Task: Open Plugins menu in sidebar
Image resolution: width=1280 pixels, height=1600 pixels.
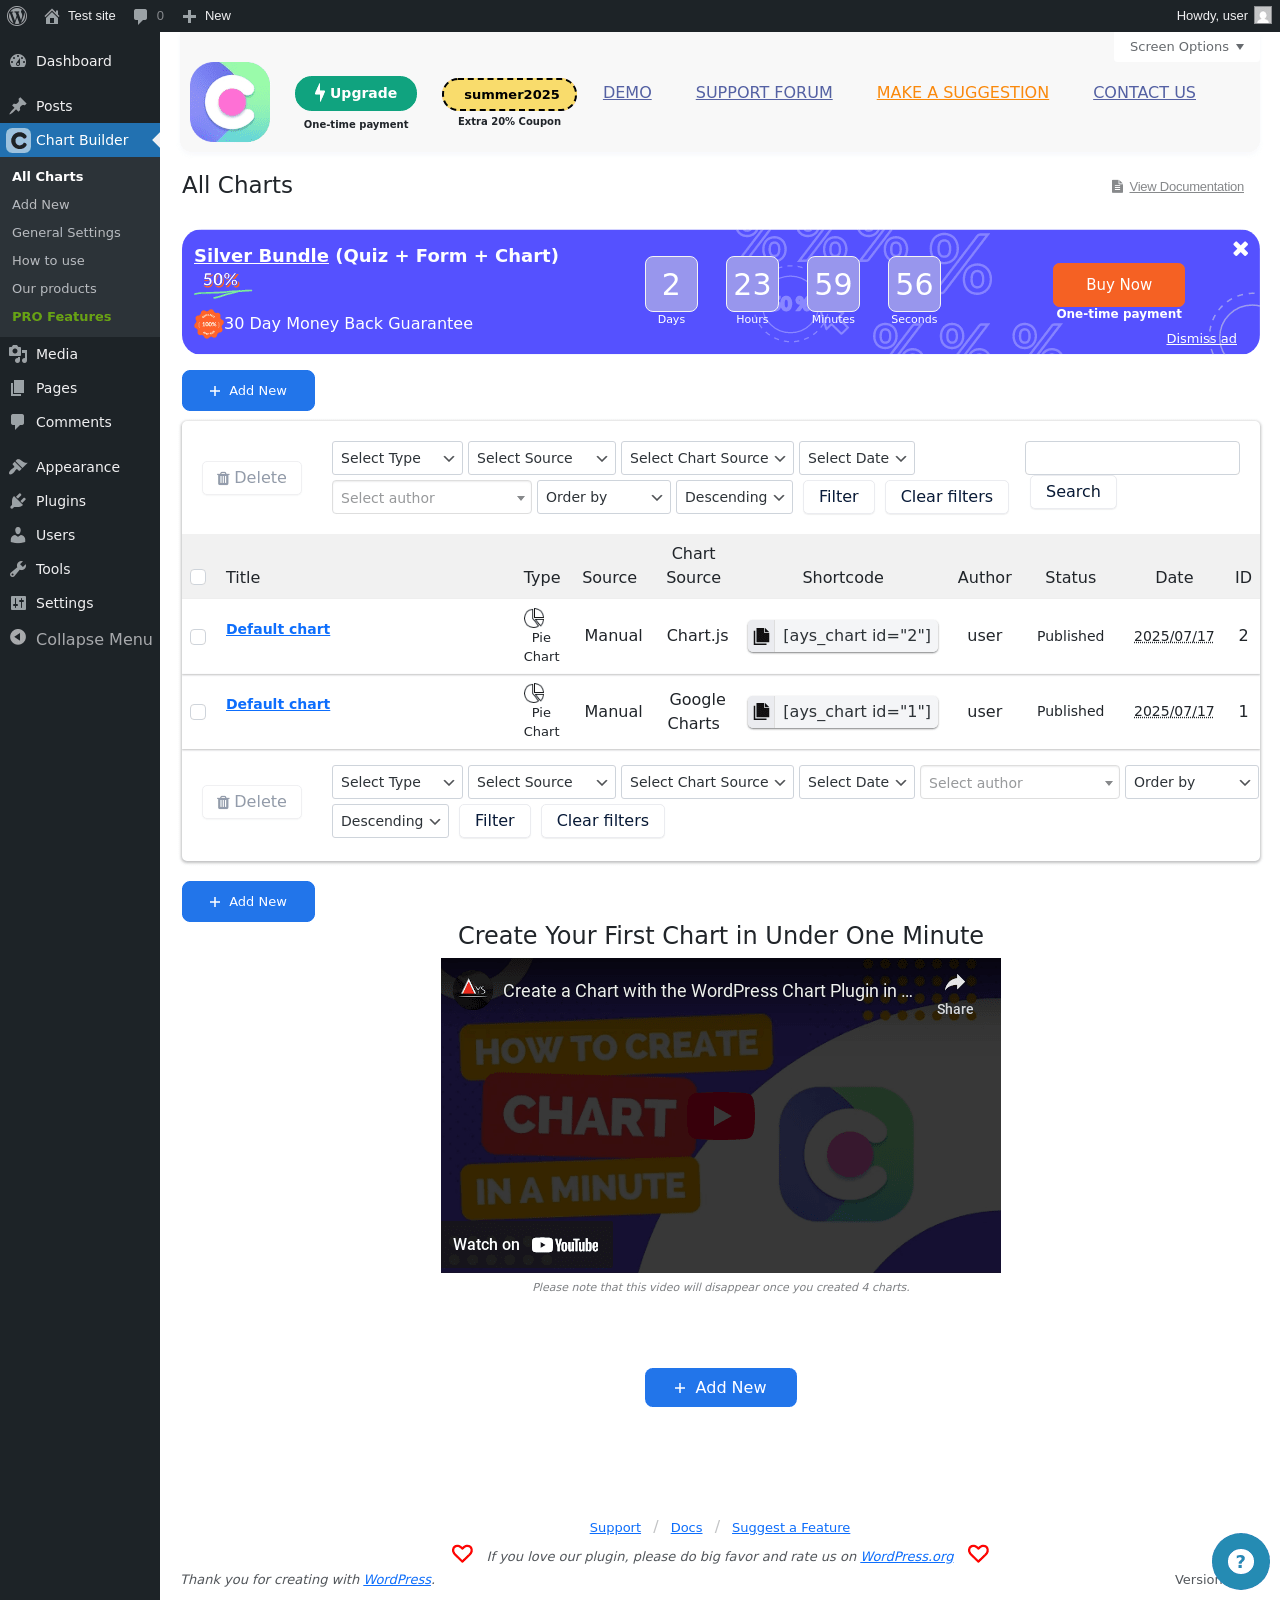Action: coord(80,501)
